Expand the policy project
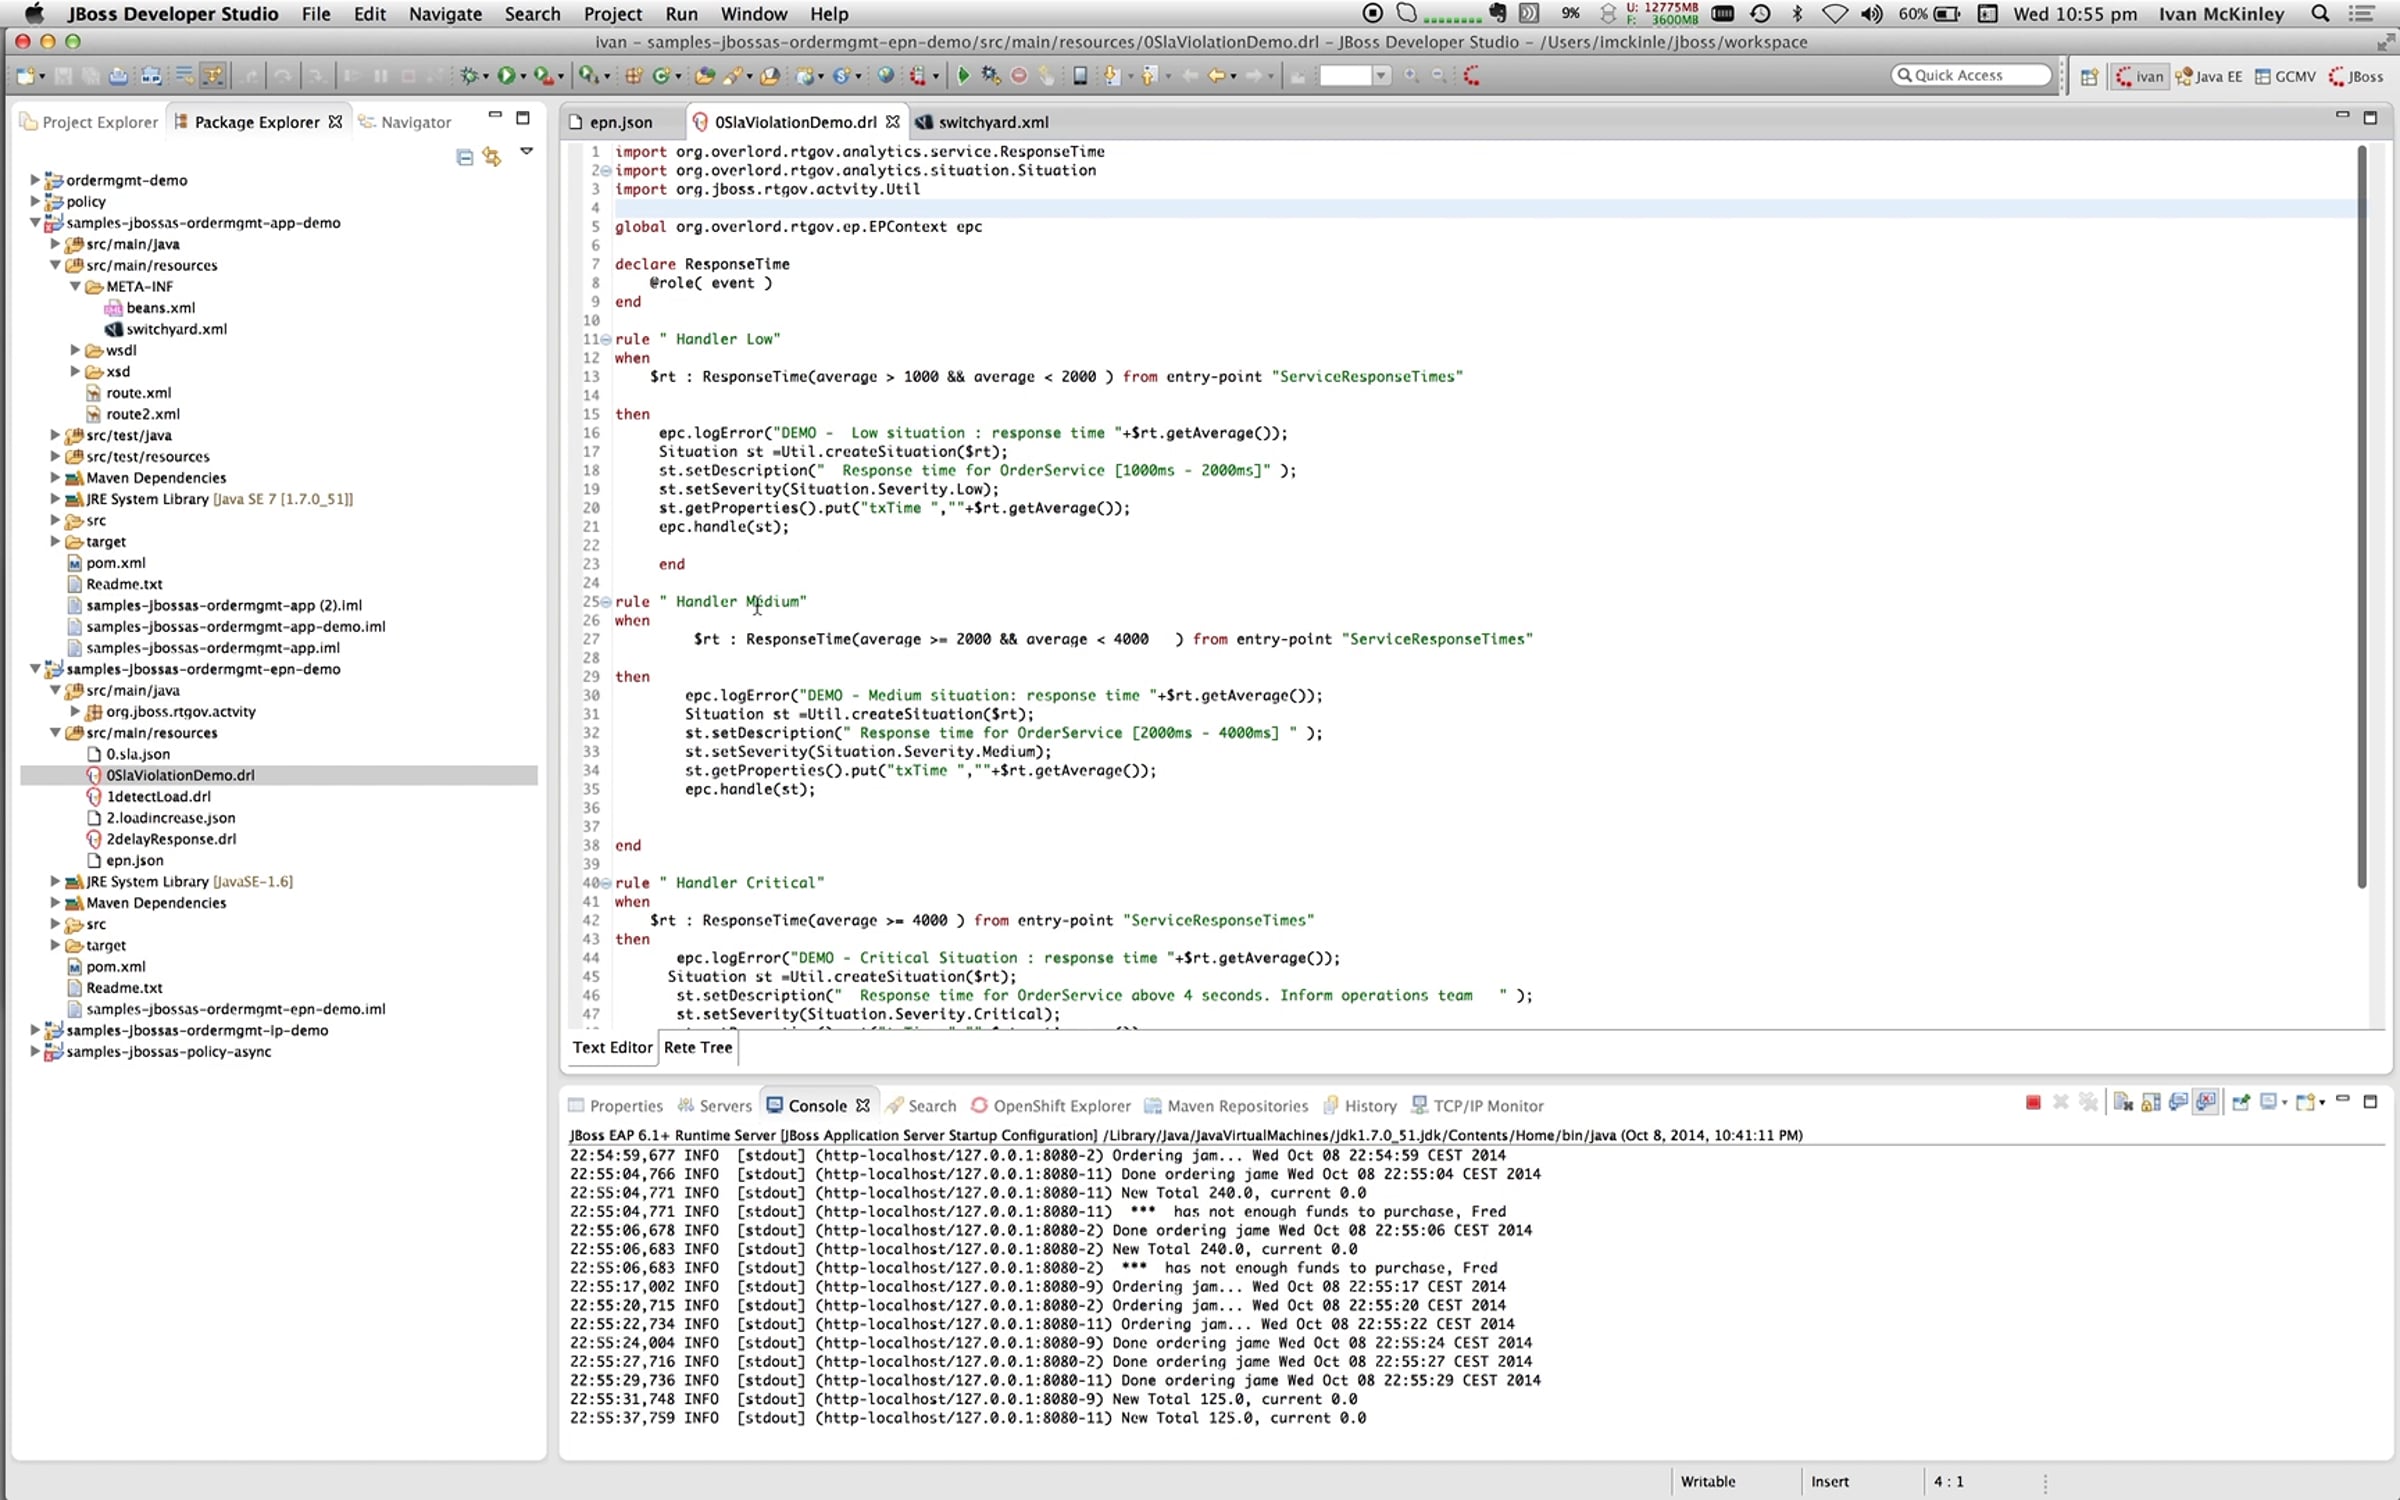2400x1500 pixels. coord(35,201)
